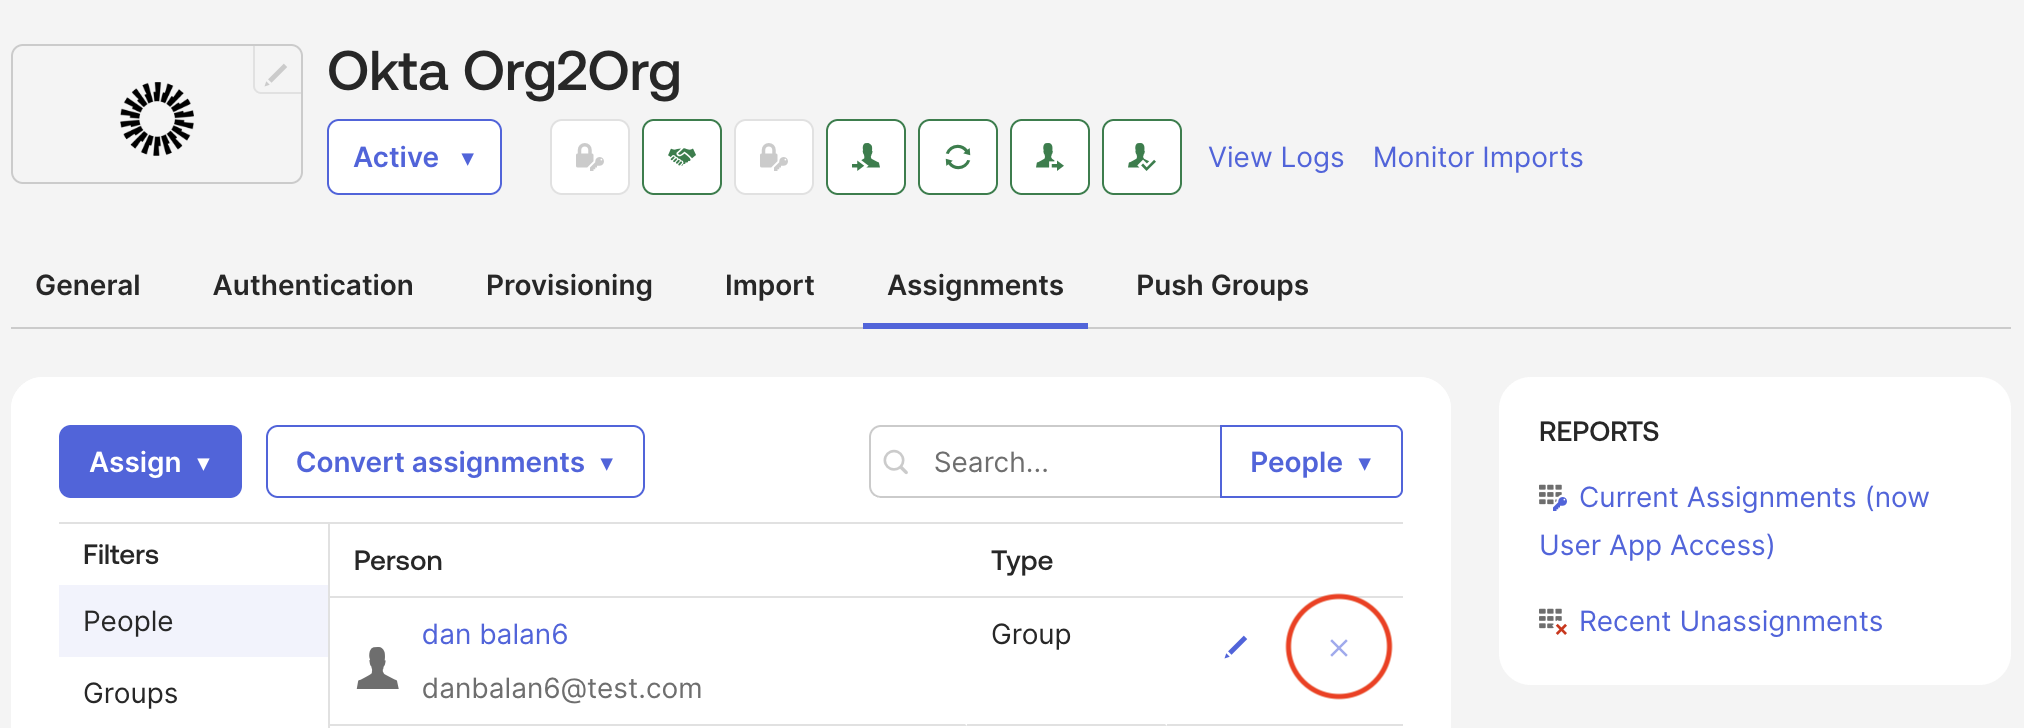2024x728 pixels.
Task: Click the grey lock-key icon beside the Active dropdown
Action: (590, 157)
